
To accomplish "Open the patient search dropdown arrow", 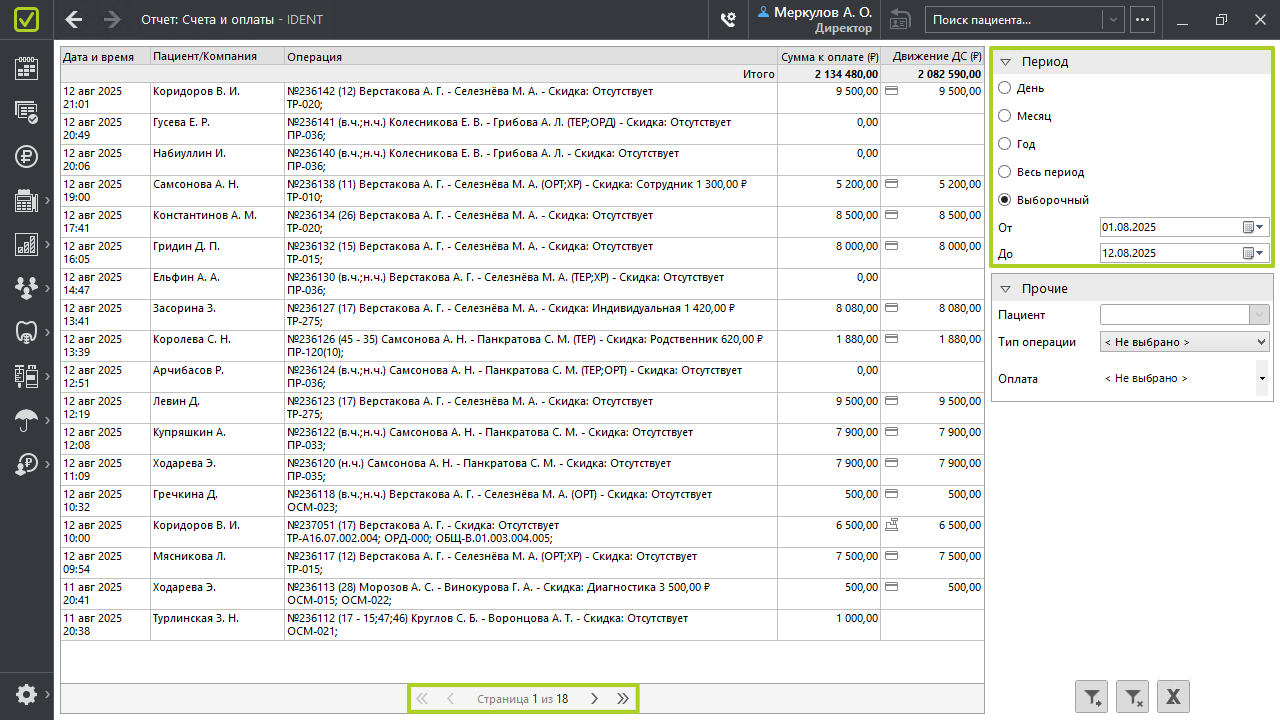I will tap(1113, 19).
